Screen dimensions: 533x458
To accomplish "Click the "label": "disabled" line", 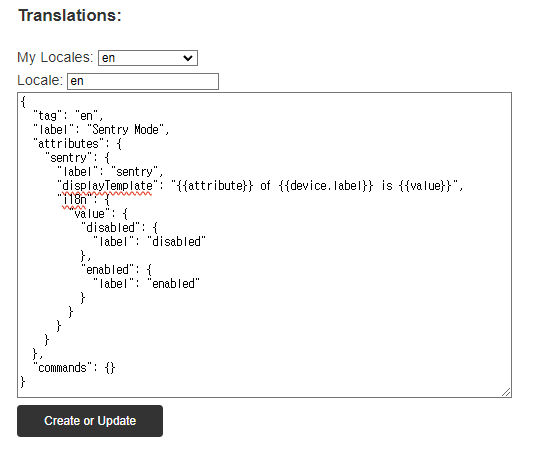I will coord(150,242).
